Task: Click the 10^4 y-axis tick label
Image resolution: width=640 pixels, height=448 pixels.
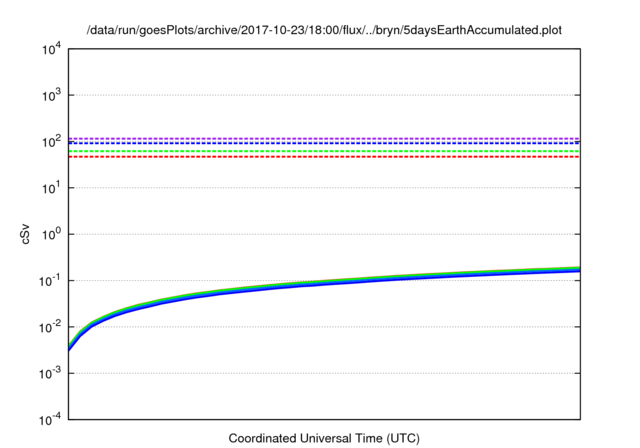Action: 51,50
